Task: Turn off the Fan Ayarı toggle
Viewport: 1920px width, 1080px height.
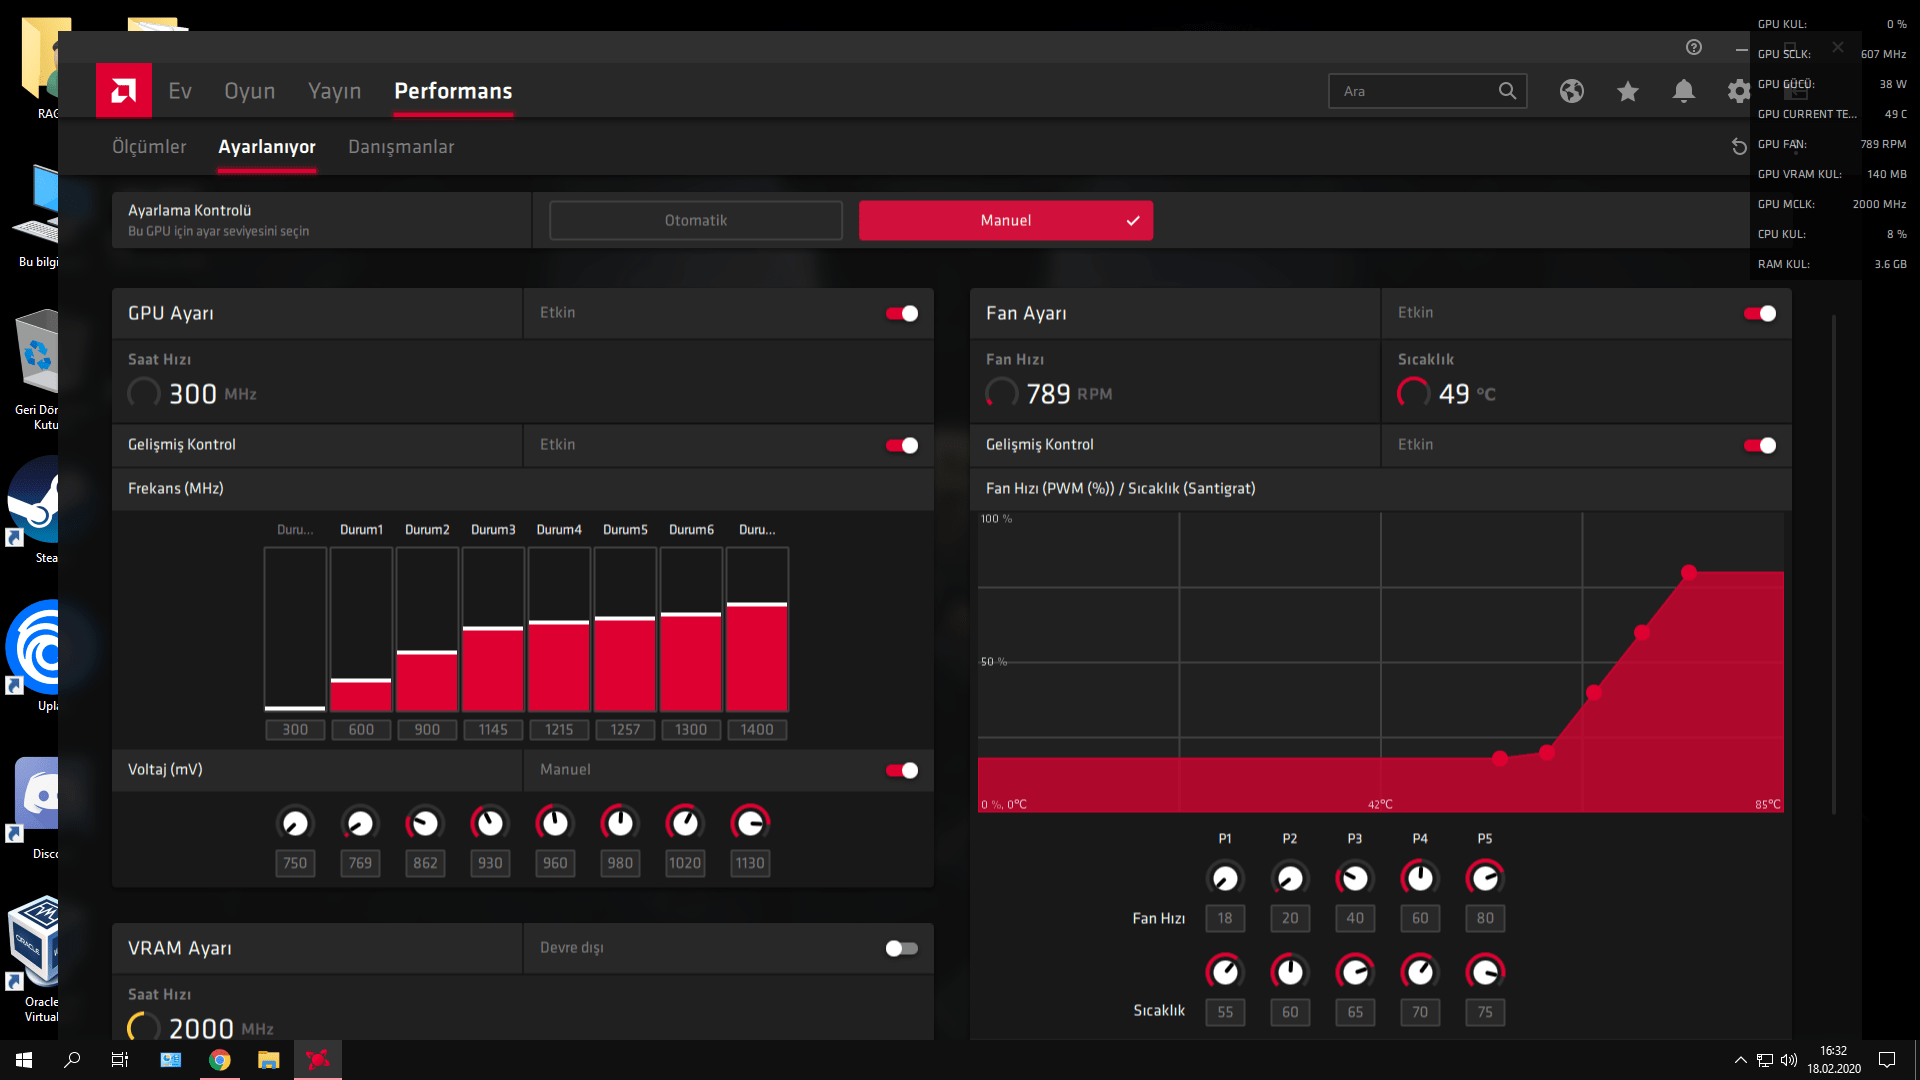Action: point(1759,314)
